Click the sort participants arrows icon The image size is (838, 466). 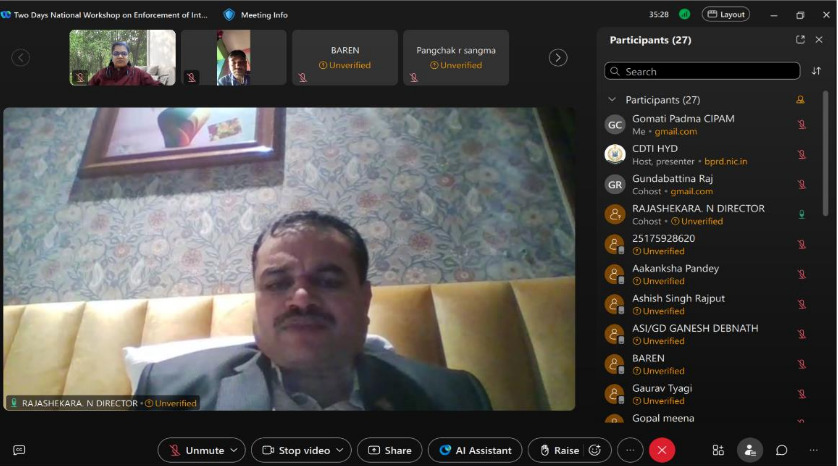816,71
